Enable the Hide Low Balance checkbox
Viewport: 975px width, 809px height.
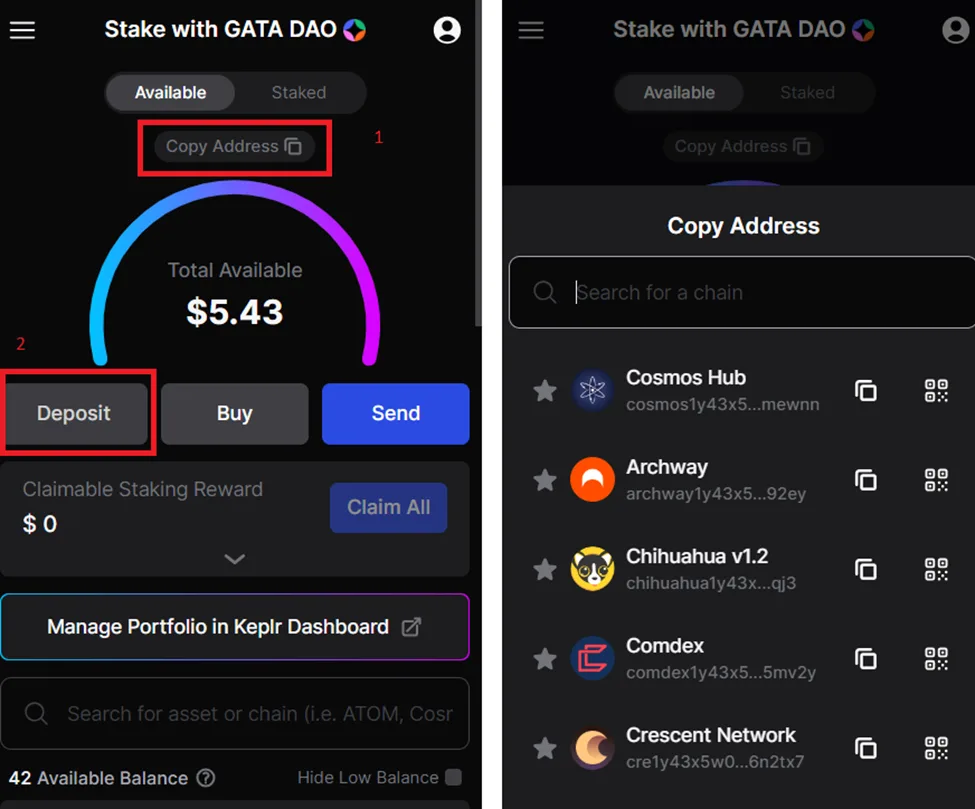click(454, 777)
